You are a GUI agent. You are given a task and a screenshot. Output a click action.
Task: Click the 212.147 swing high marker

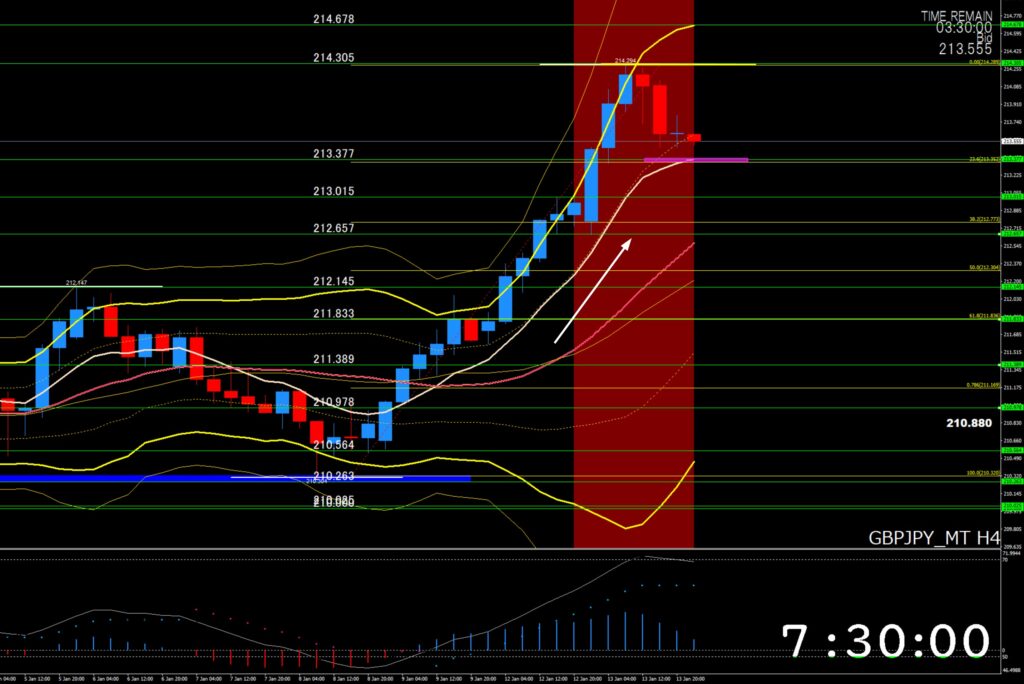click(x=78, y=283)
